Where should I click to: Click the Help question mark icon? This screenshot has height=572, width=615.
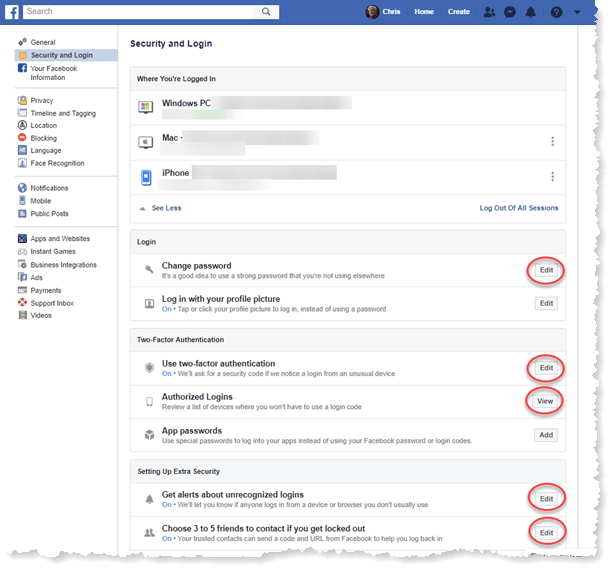pos(556,12)
